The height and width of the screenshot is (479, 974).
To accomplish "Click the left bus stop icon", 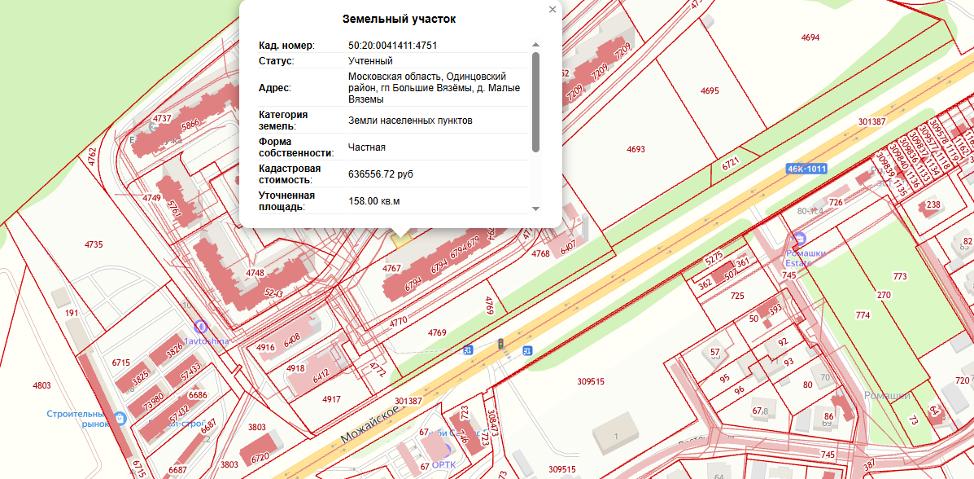I will (x=467, y=350).
